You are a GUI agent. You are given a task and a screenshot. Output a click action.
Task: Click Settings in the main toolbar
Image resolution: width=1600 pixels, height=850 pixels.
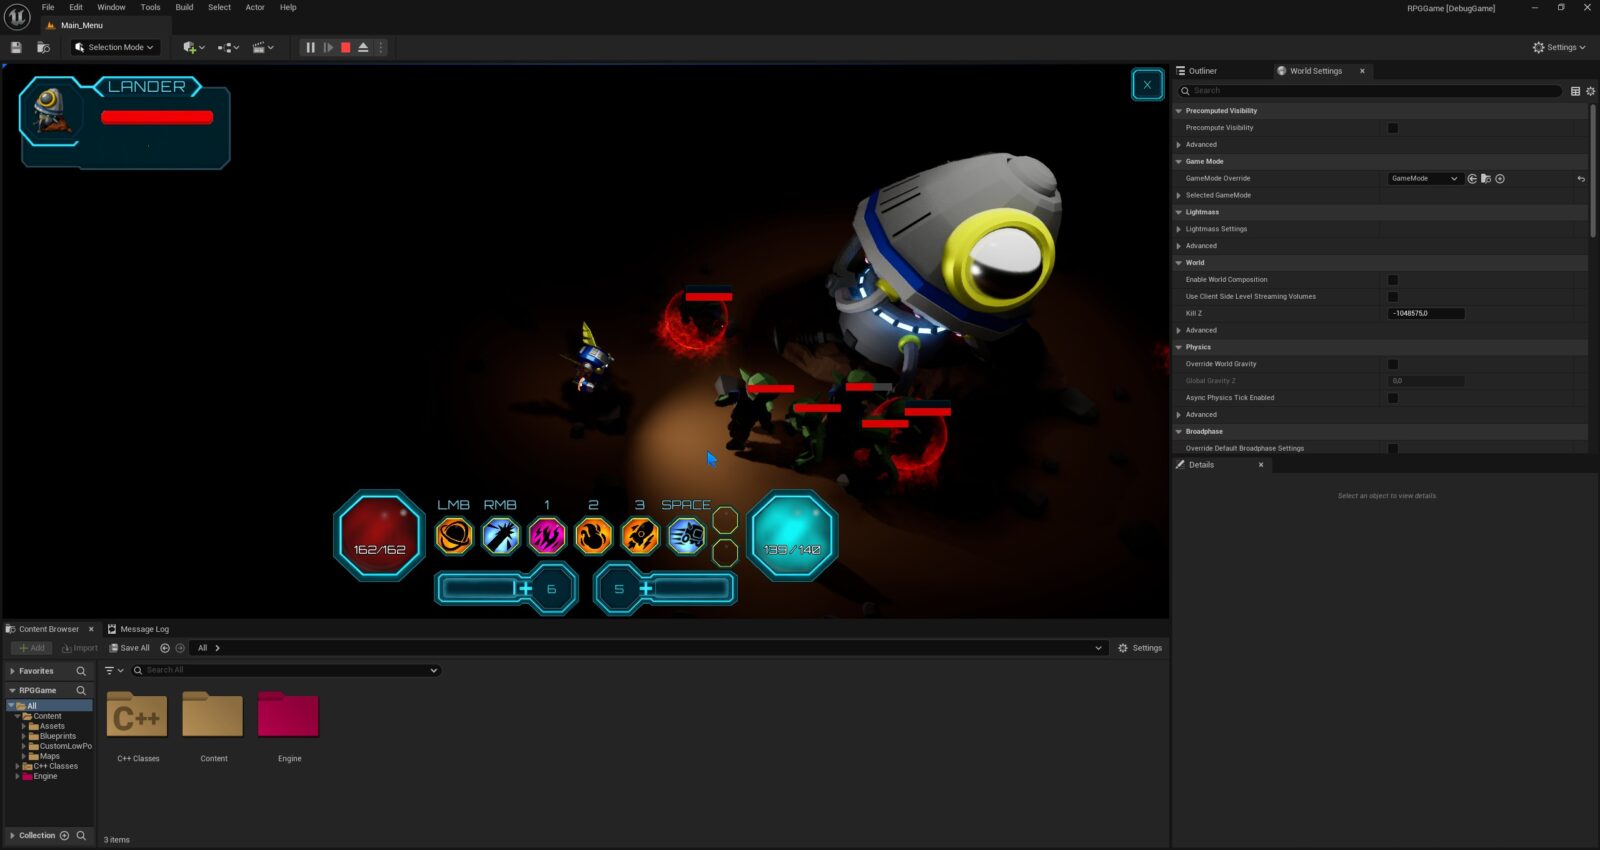tap(1559, 47)
